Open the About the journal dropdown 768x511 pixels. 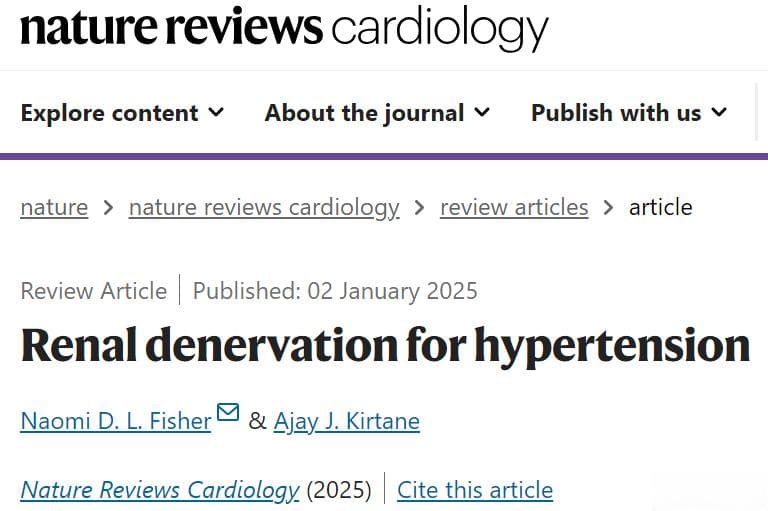tap(377, 113)
